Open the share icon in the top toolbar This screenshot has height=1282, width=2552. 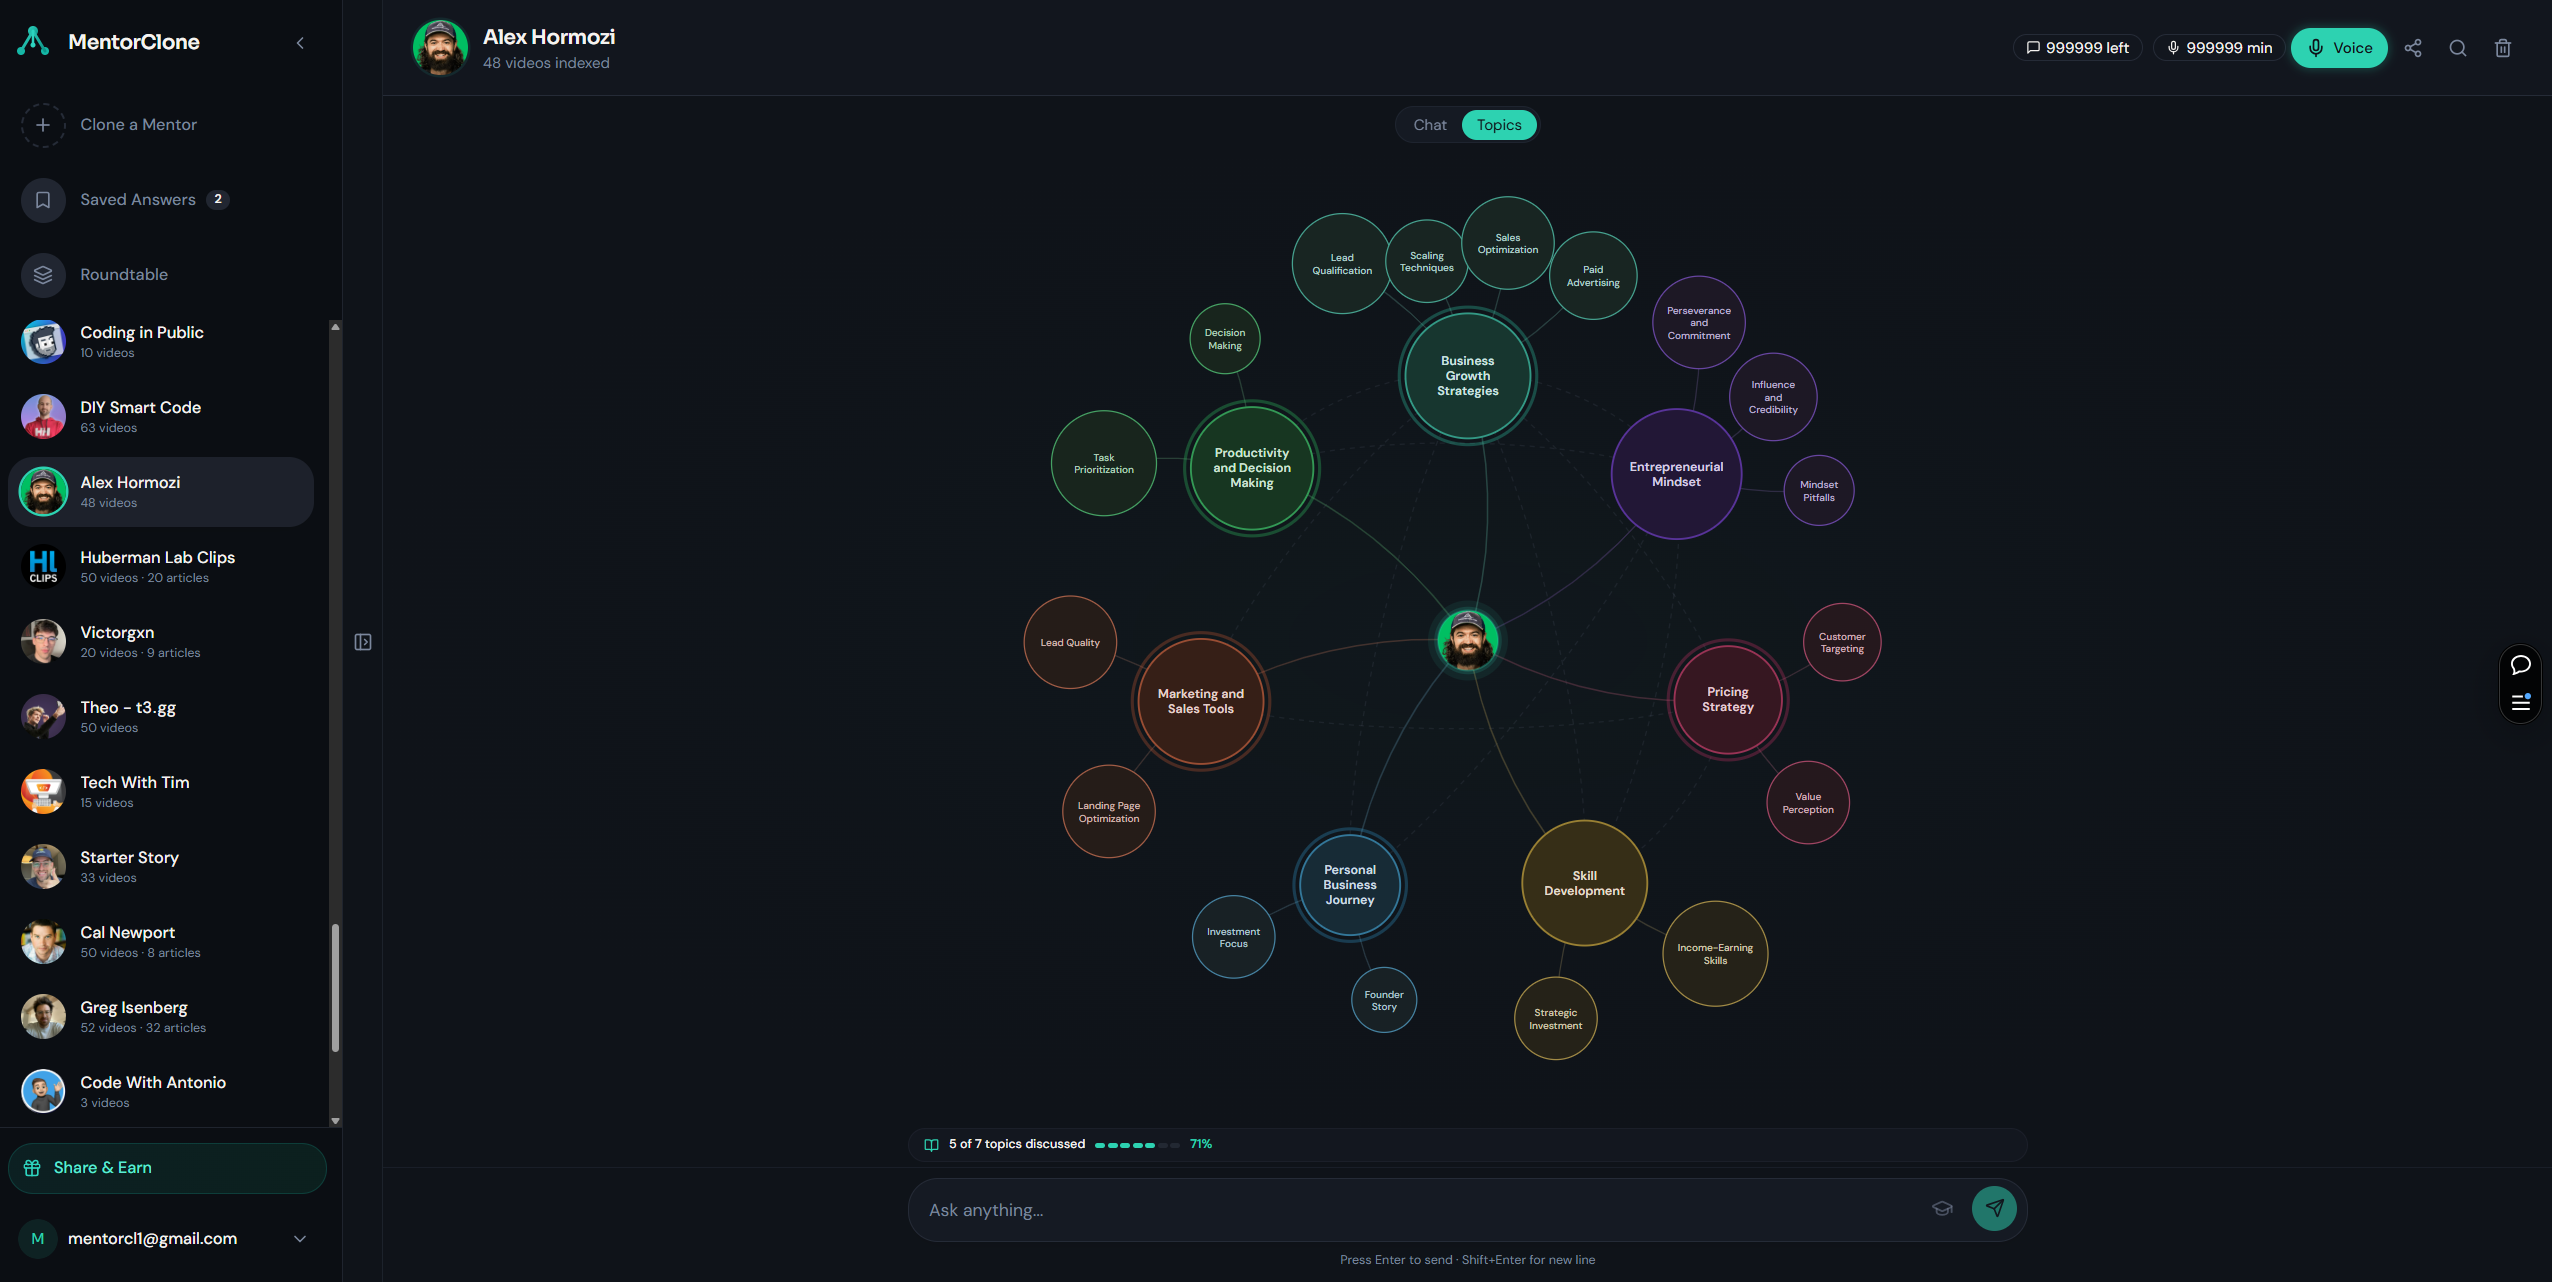tap(2412, 48)
